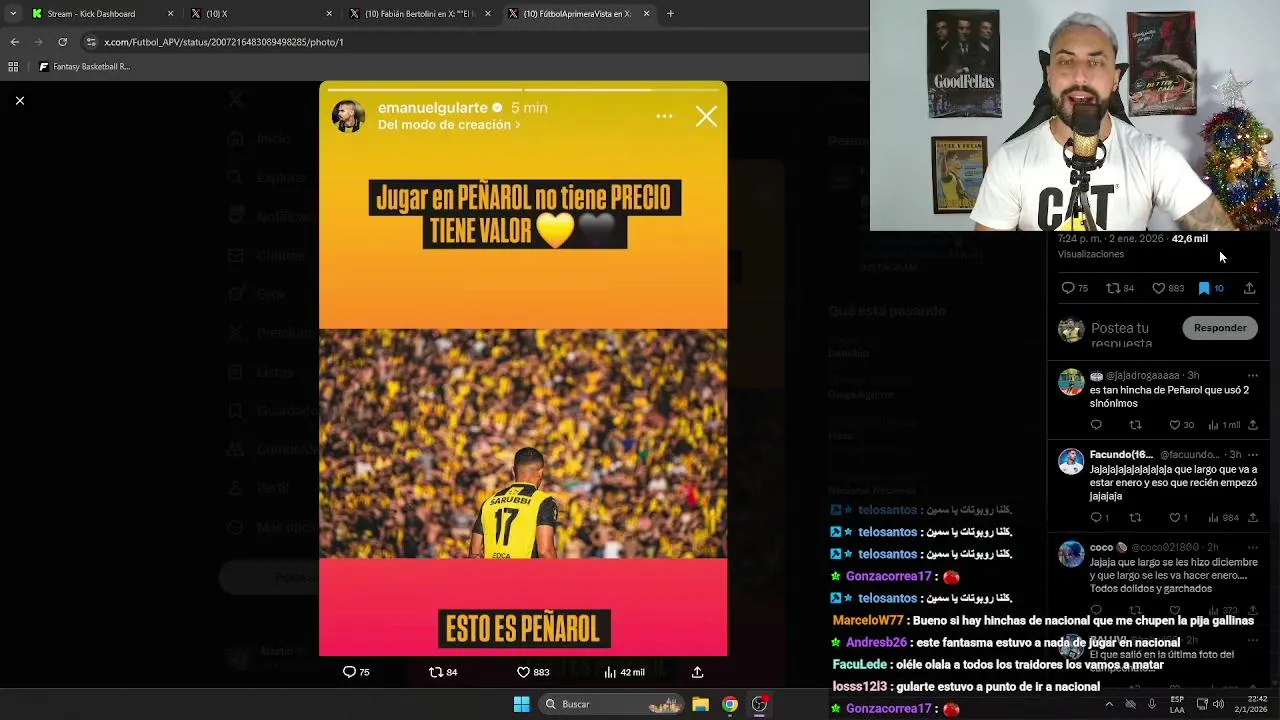Share Facundo's reply

pos(1252,517)
